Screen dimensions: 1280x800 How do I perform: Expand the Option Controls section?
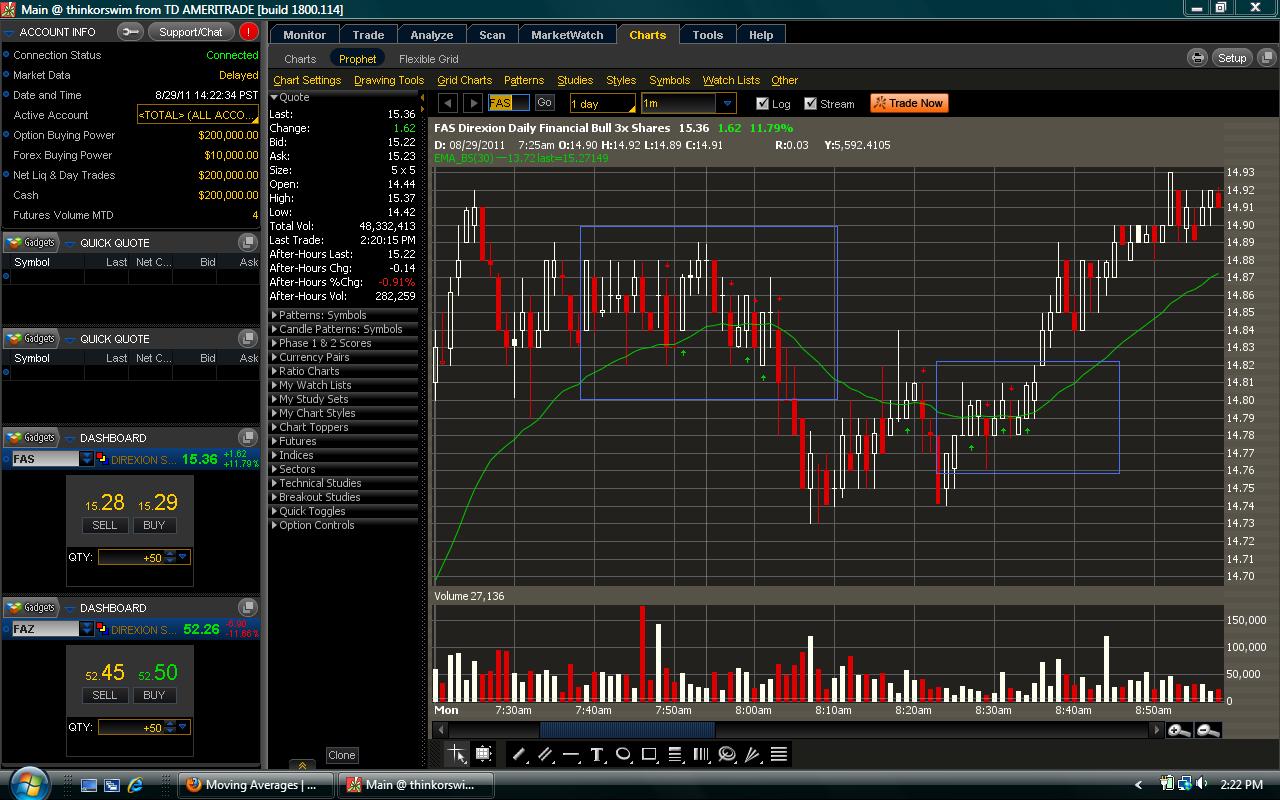pyautogui.click(x=344, y=525)
